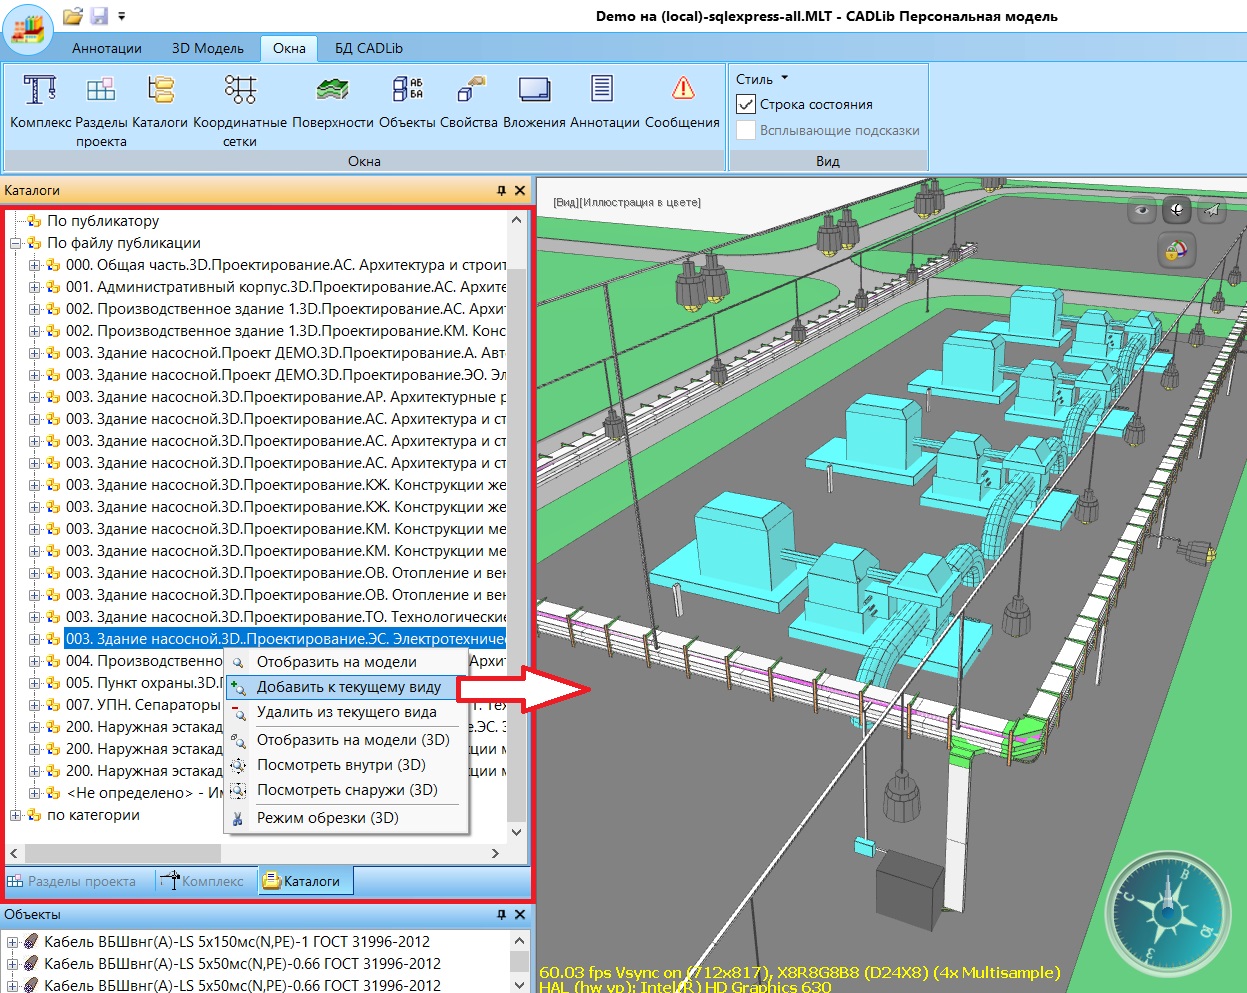Toggle the eye visibility button in viewport
The height and width of the screenshot is (993, 1247).
(x=1142, y=210)
